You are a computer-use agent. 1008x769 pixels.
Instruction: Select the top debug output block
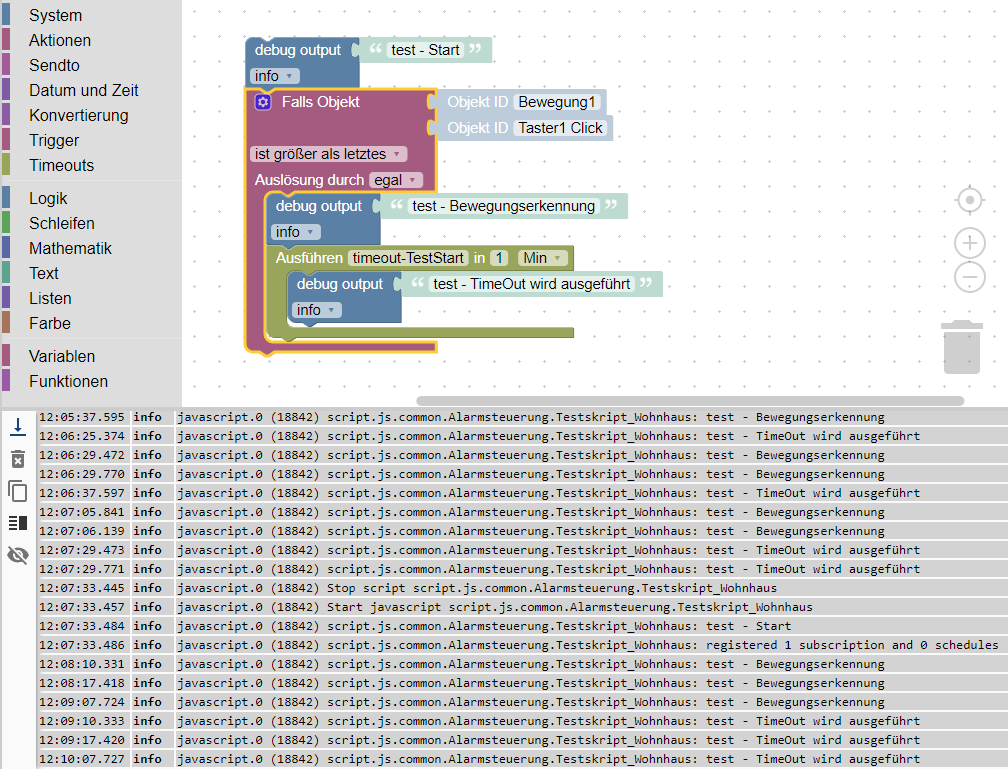298,50
